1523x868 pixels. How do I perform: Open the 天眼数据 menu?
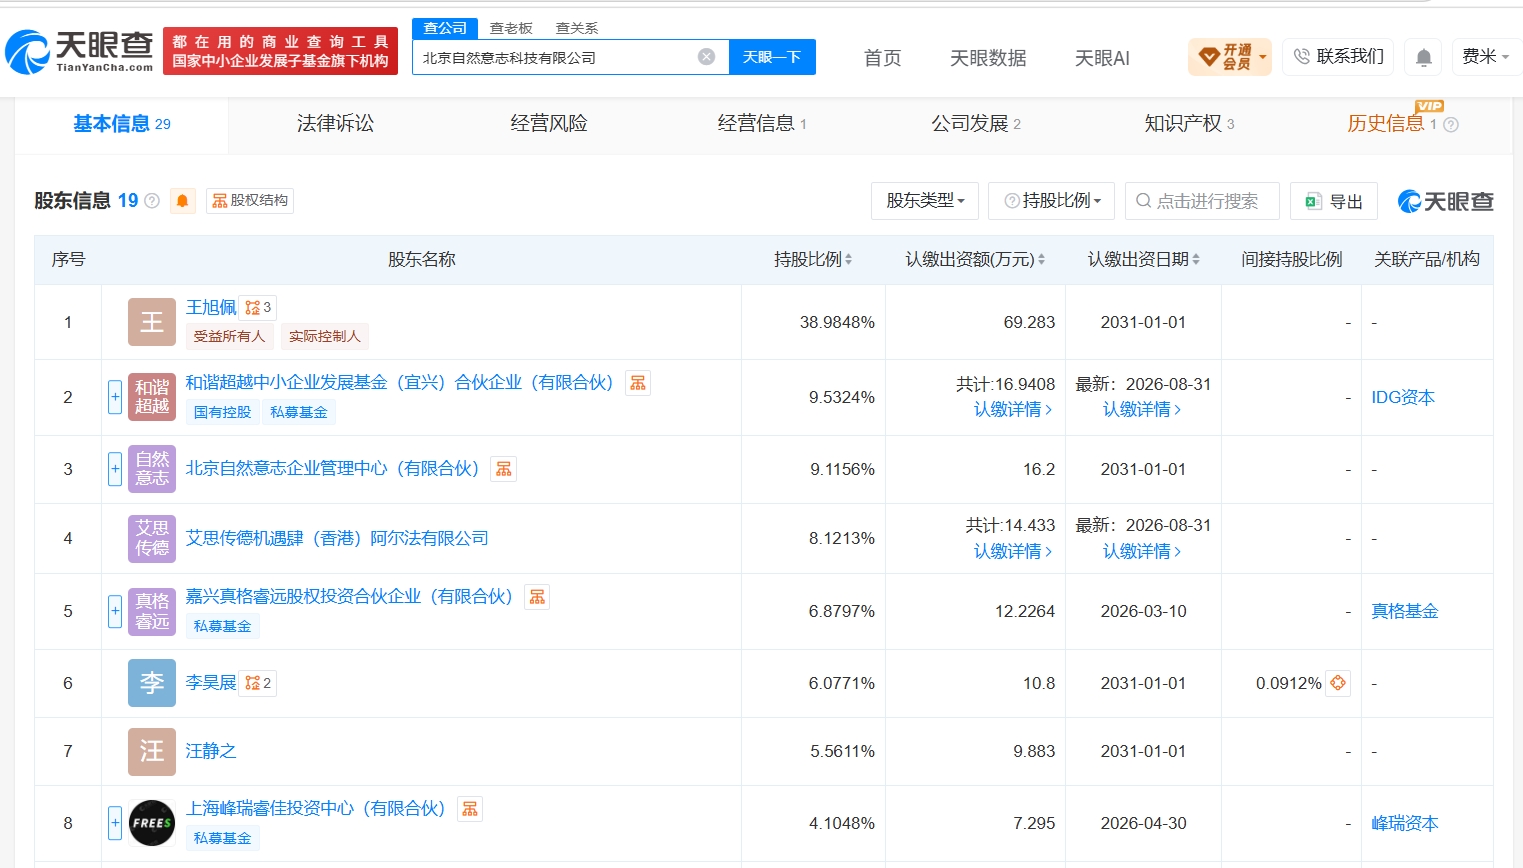click(x=988, y=58)
